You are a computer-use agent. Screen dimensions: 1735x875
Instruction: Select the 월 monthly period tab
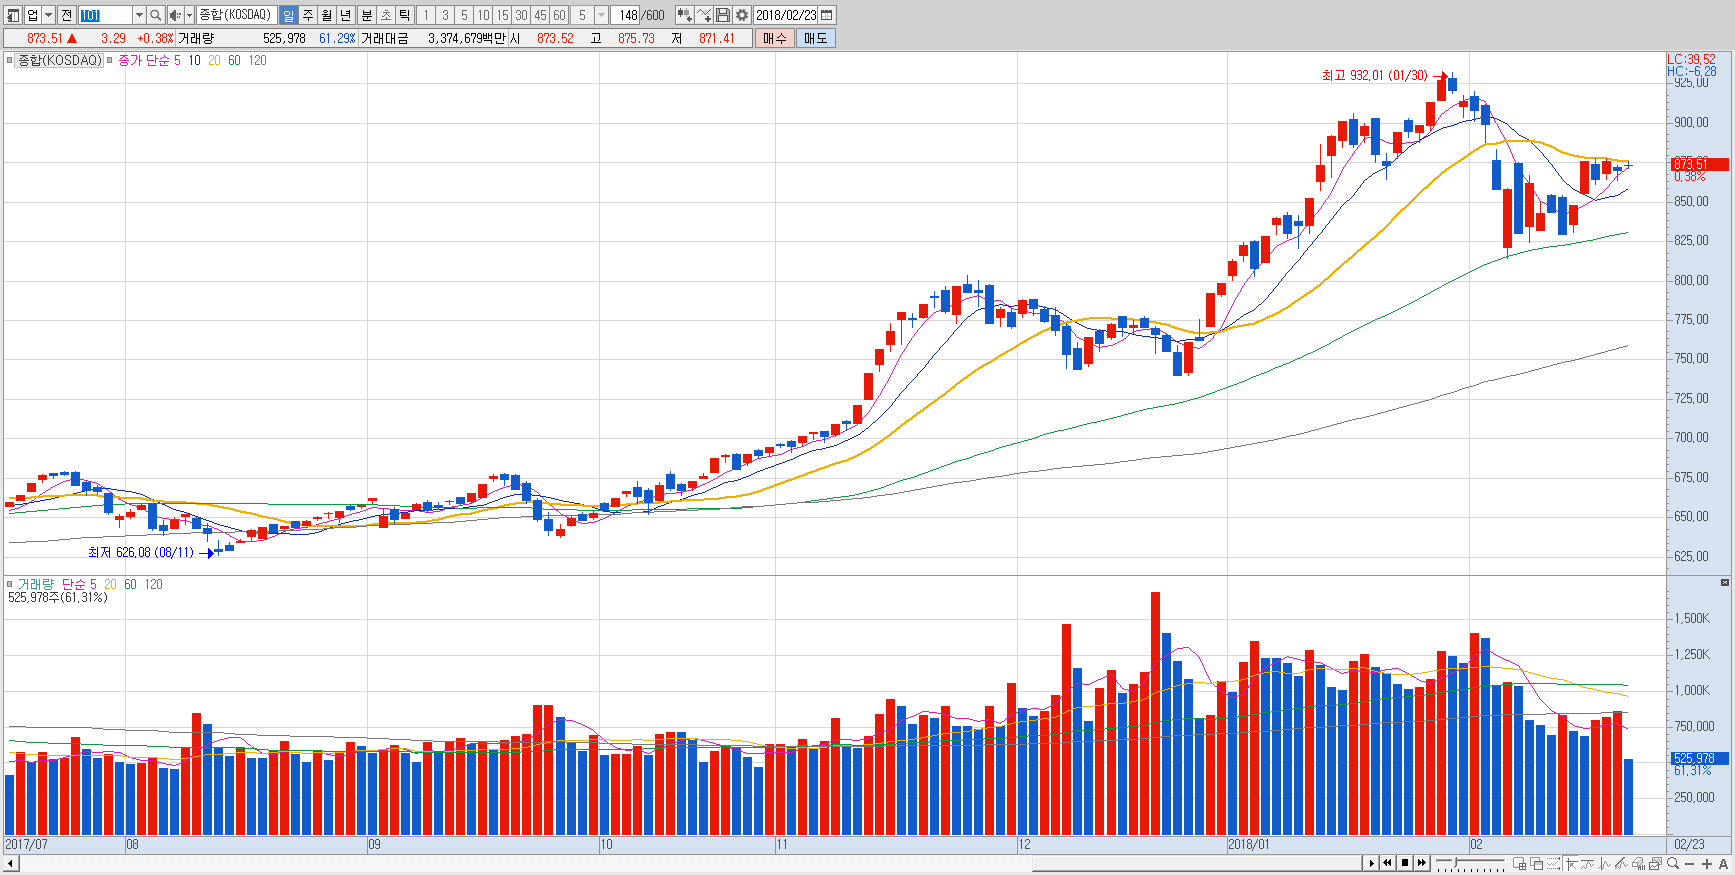[x=327, y=15]
